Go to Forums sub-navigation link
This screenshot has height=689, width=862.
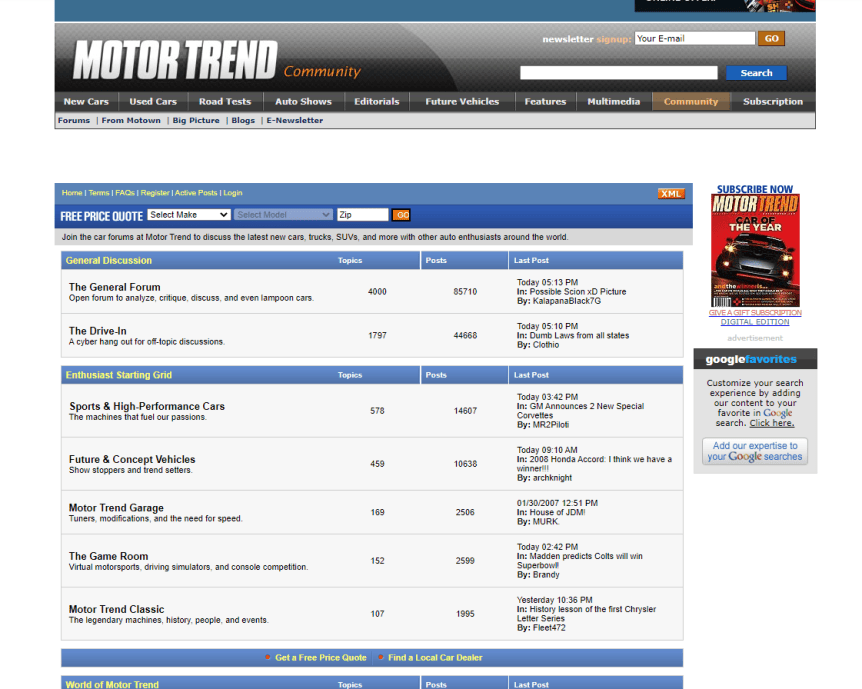[74, 120]
